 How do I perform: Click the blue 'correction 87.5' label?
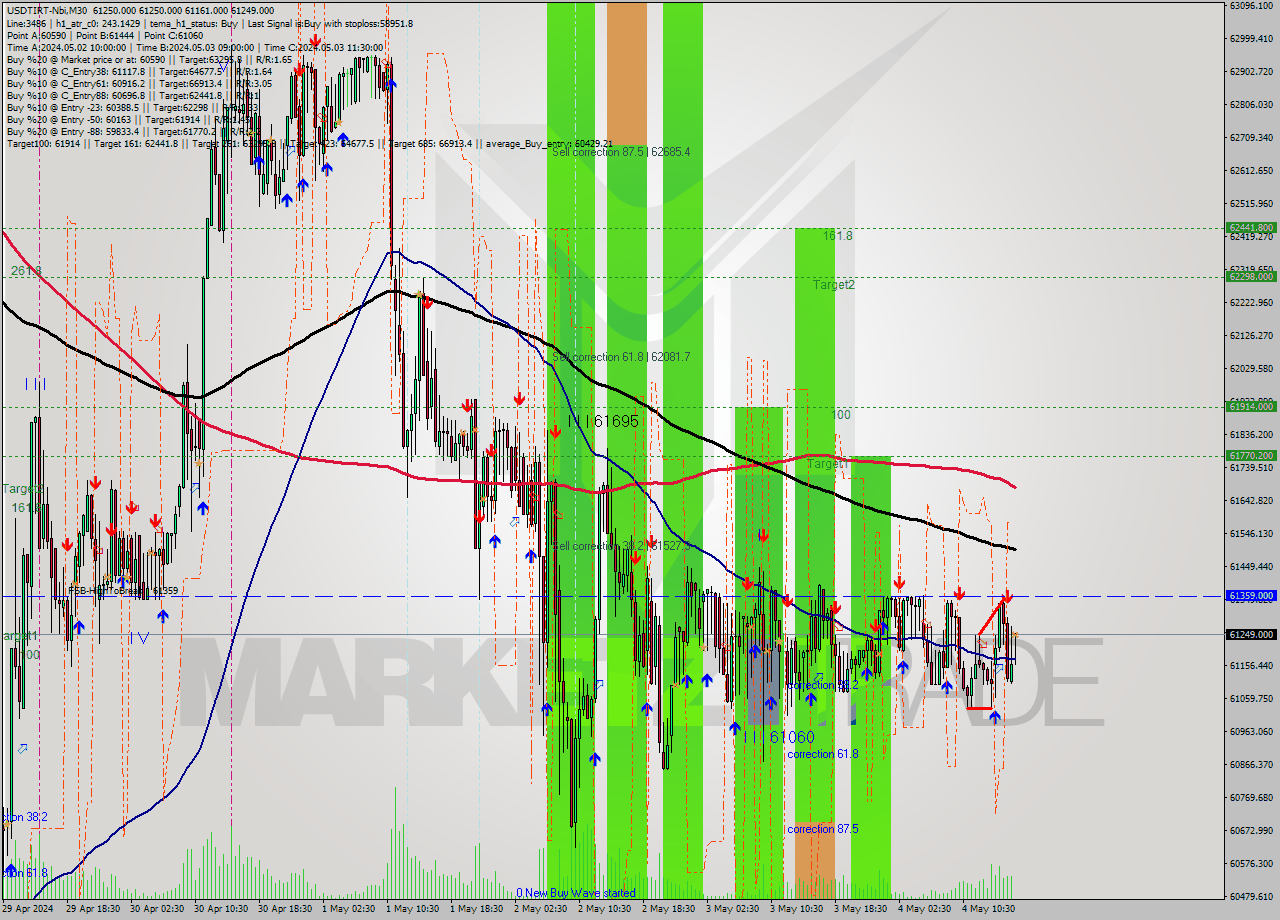click(x=822, y=828)
